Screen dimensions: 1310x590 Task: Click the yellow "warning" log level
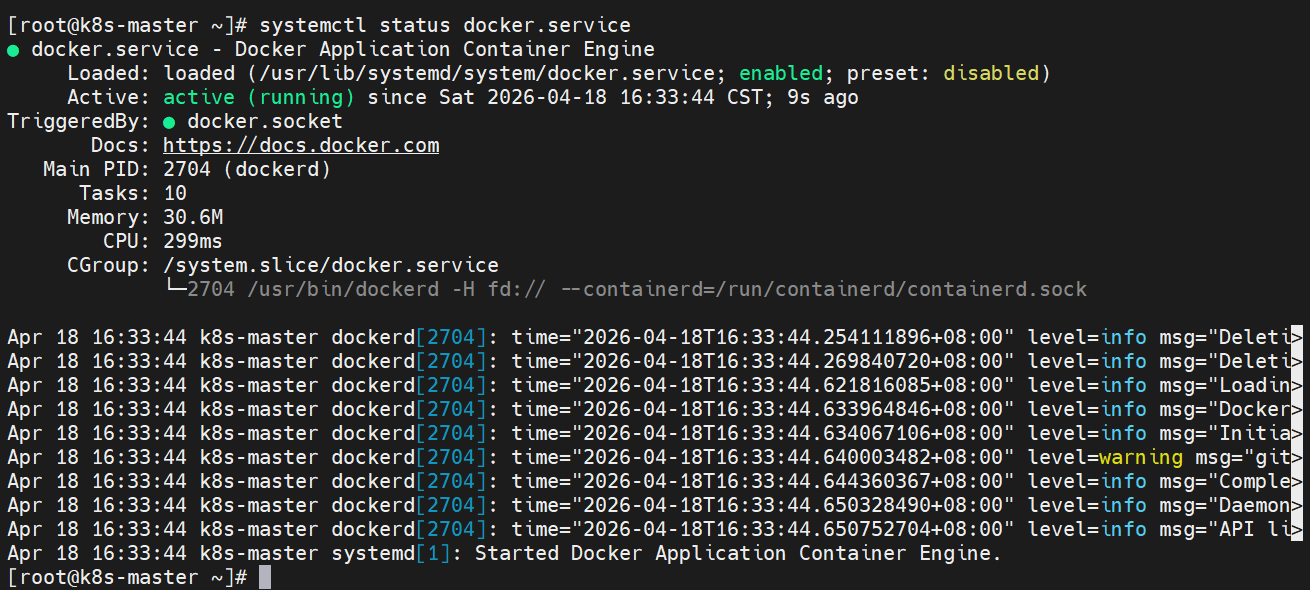click(x=1141, y=457)
